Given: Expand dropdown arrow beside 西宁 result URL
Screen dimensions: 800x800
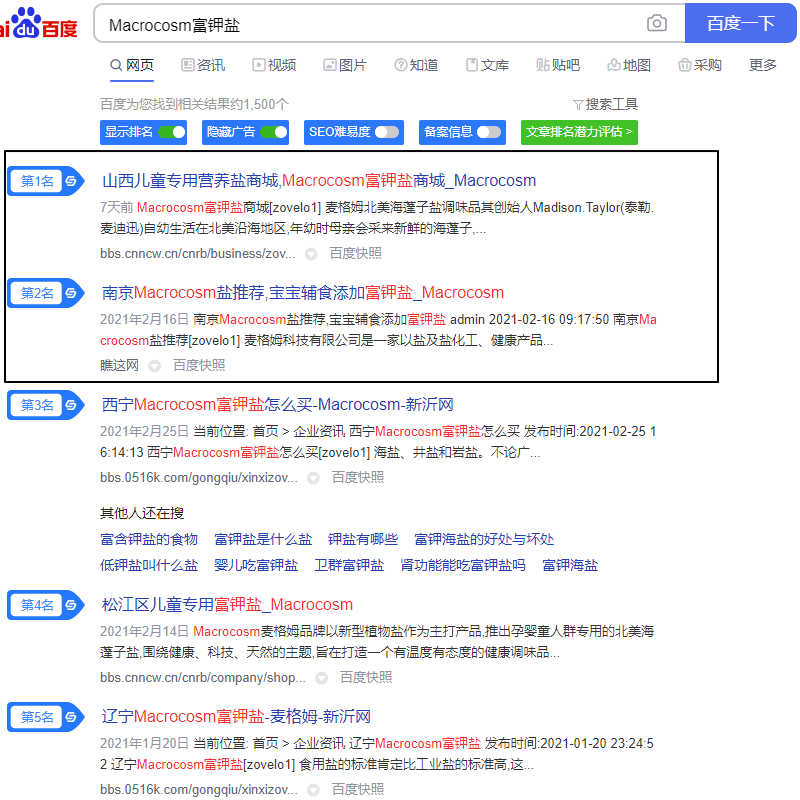Looking at the screenshot, I should pos(313,478).
